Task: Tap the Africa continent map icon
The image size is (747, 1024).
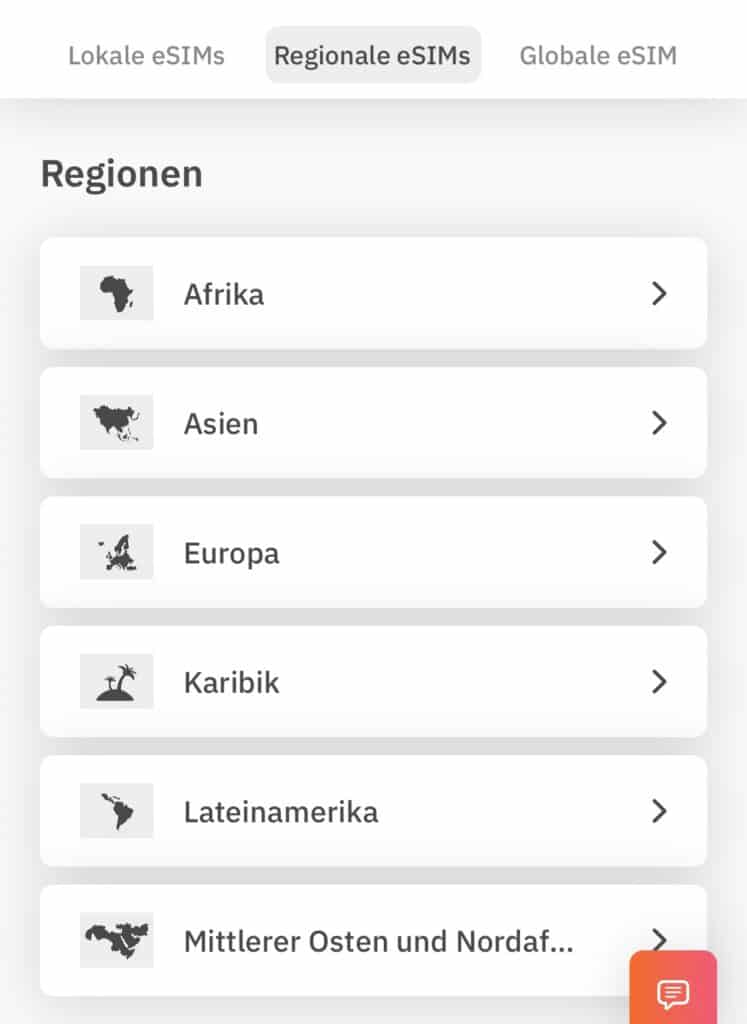Action: [116, 293]
